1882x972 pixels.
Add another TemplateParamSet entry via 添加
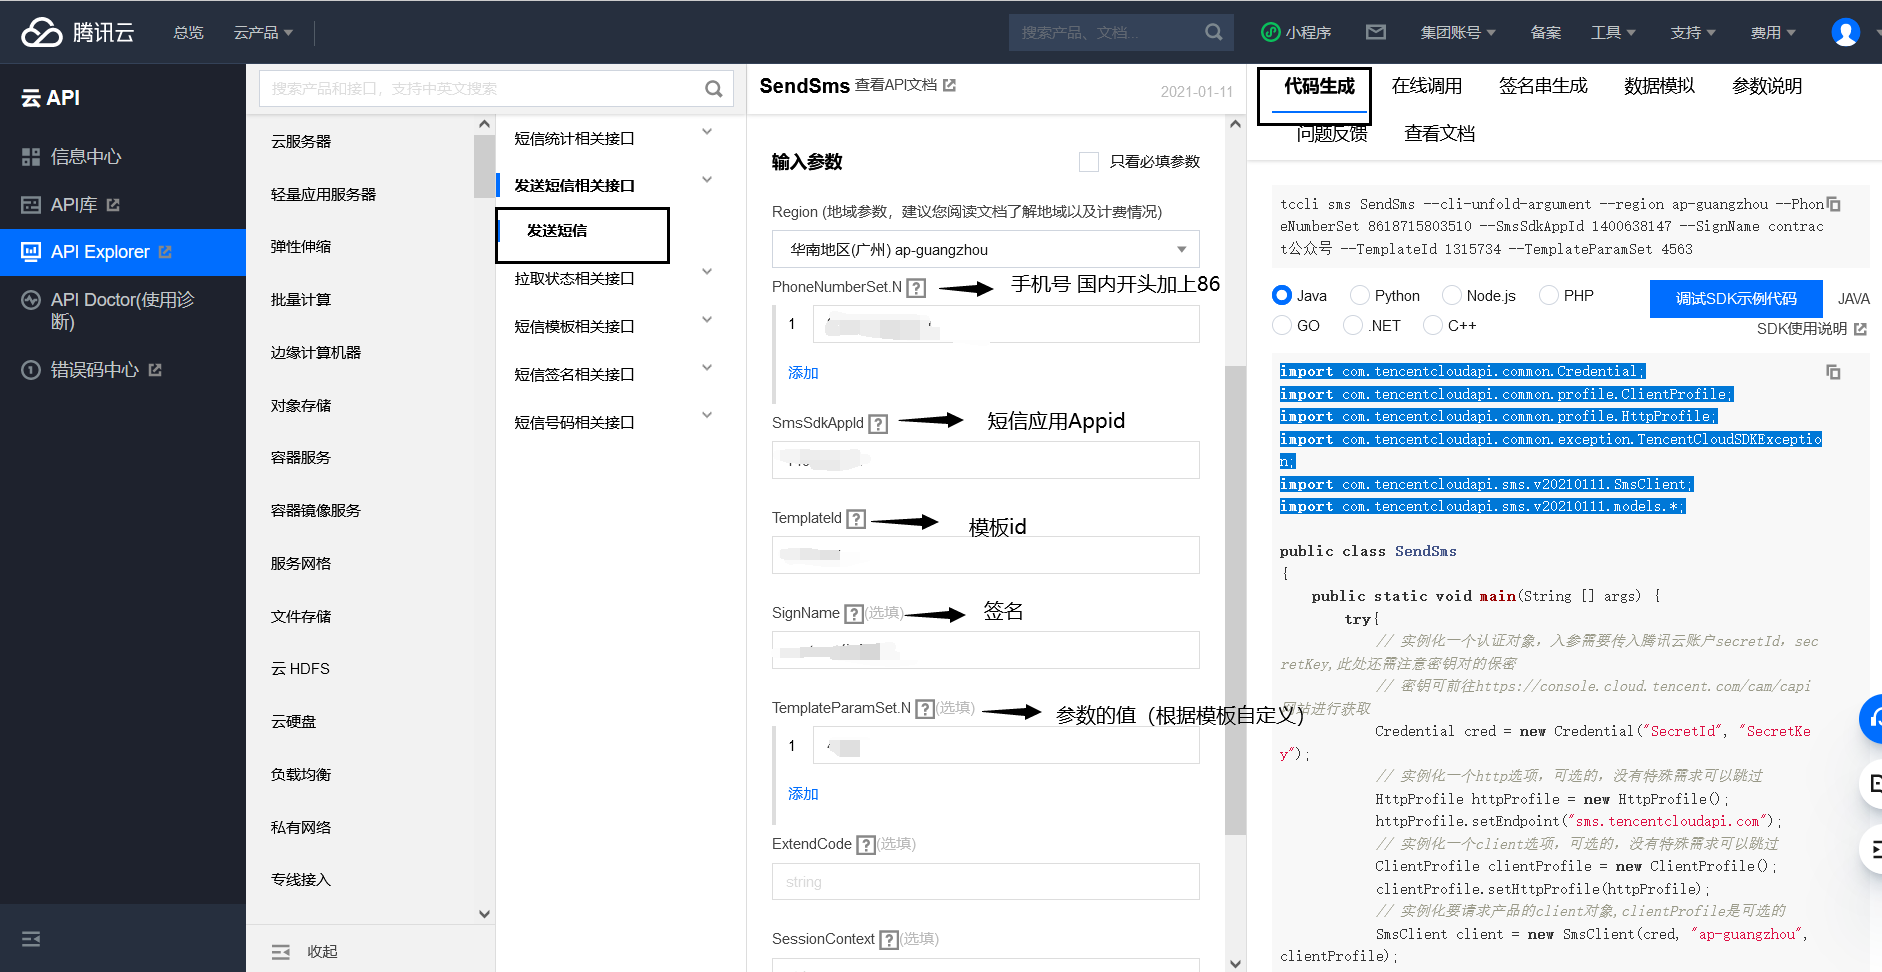tap(803, 794)
